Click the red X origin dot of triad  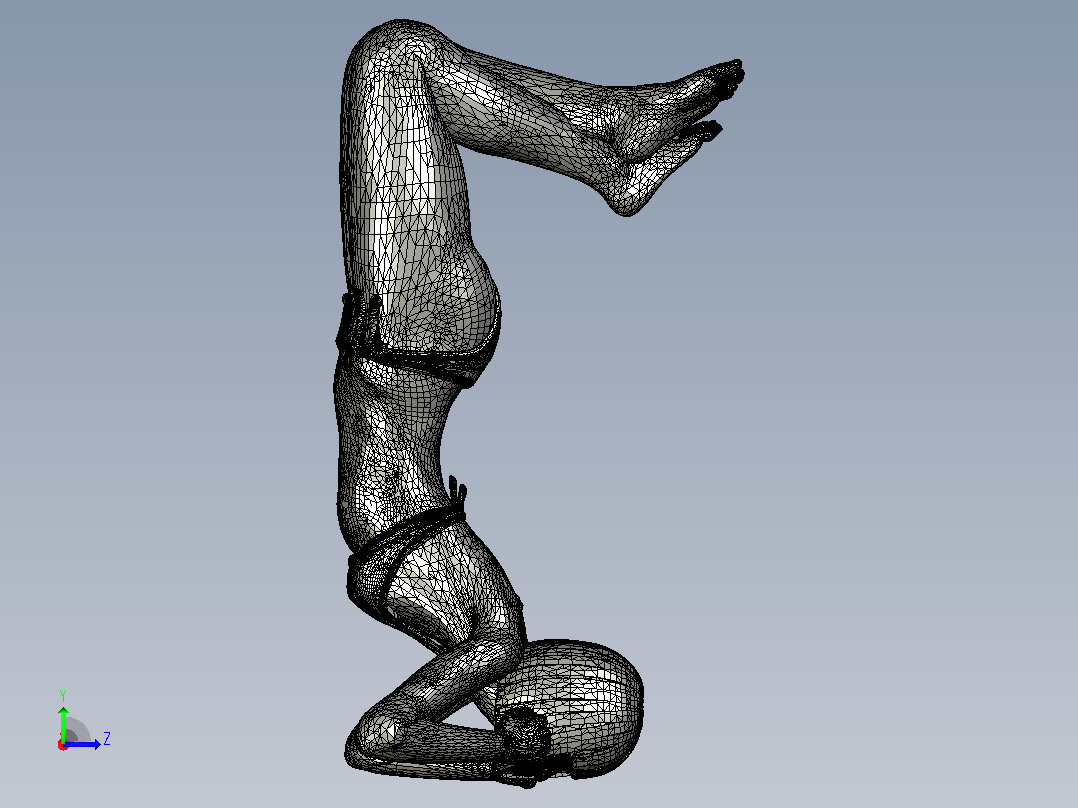coord(62,746)
